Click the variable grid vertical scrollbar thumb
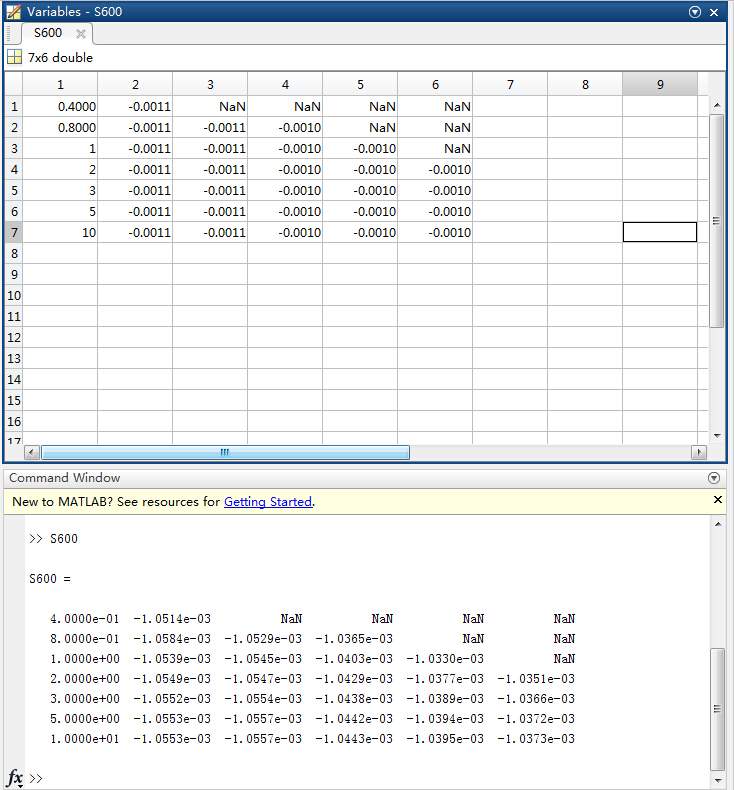This screenshot has height=790, width=734. pyautogui.click(x=716, y=221)
